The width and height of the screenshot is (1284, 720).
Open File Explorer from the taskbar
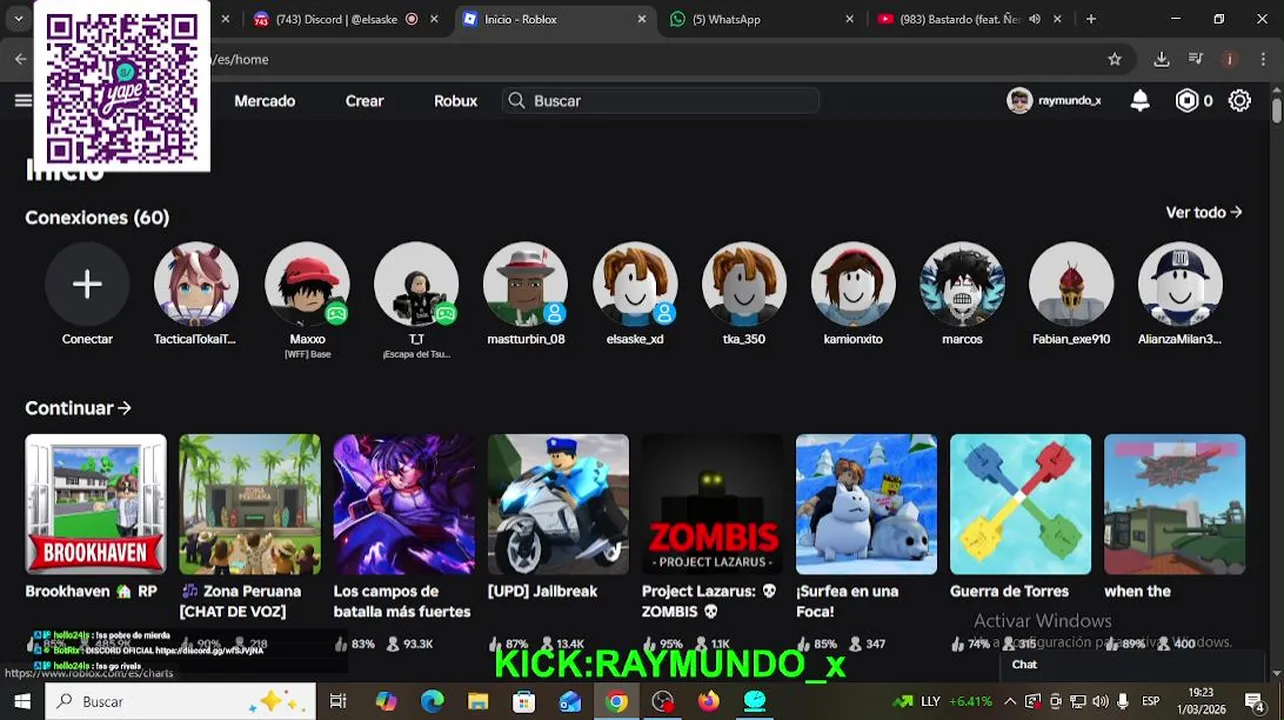[478, 701]
